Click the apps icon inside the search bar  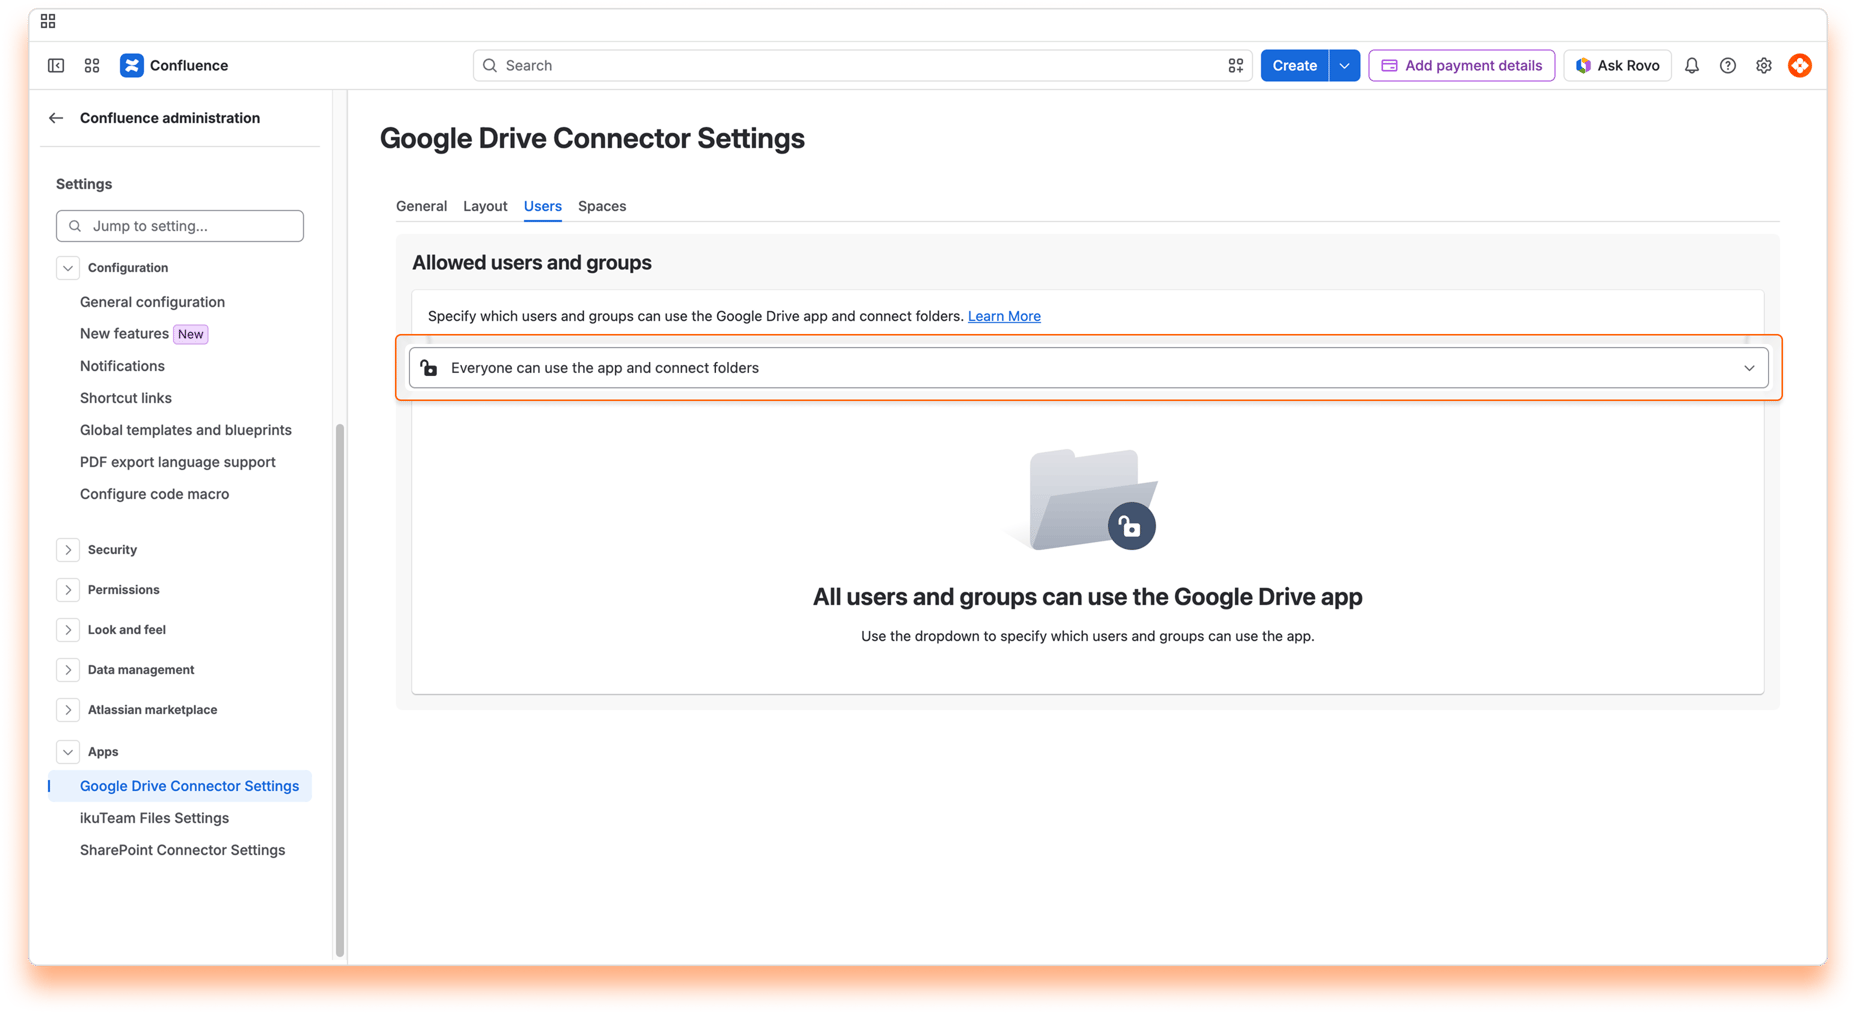1236,66
